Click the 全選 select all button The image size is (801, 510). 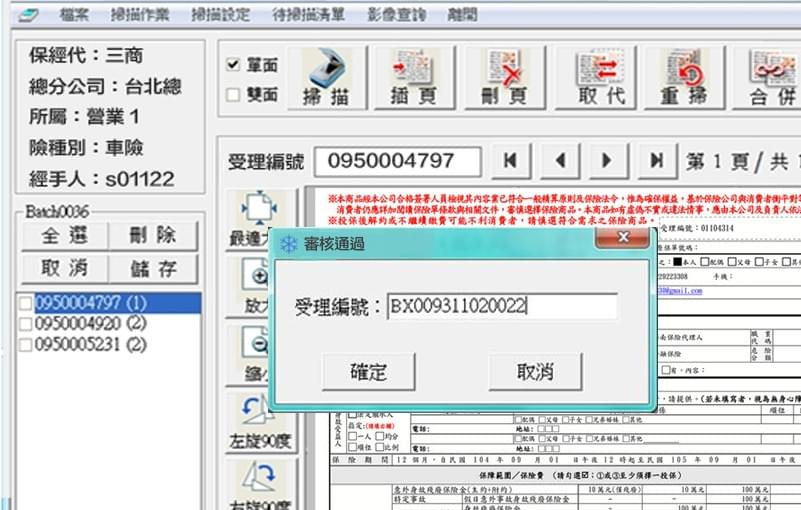[65, 236]
